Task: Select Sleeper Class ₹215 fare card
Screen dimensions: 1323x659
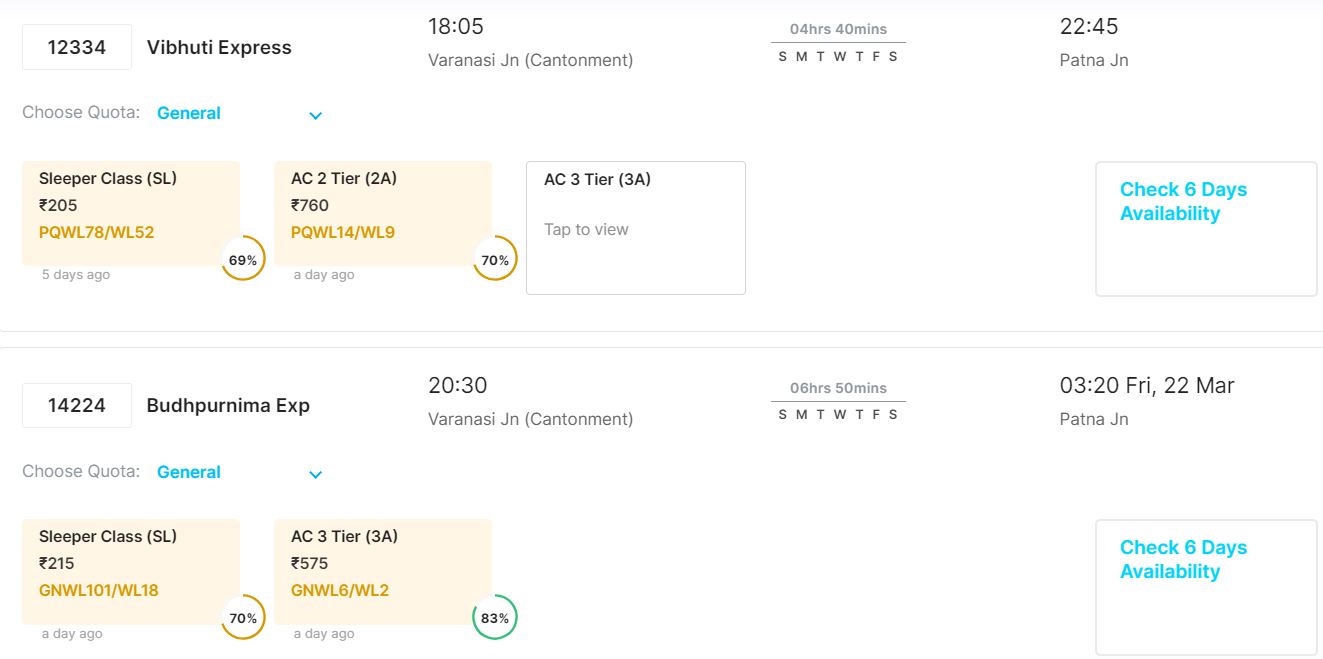Action: tap(130, 570)
